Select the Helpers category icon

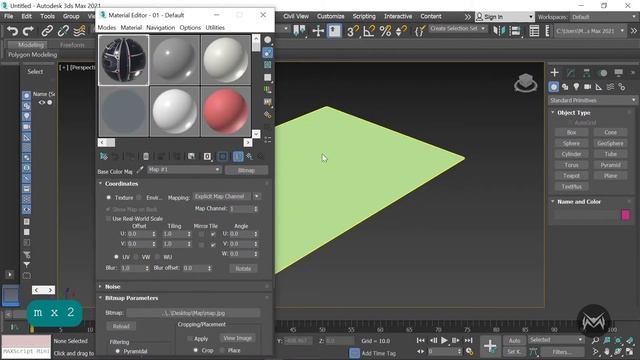[599, 87]
